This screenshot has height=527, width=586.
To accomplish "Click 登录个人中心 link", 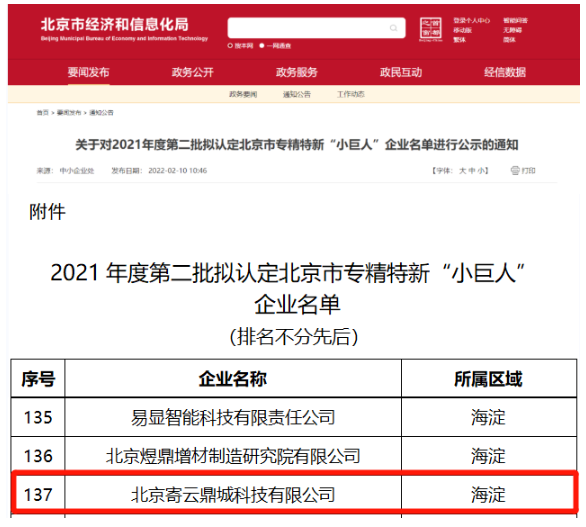I will pos(472,21).
